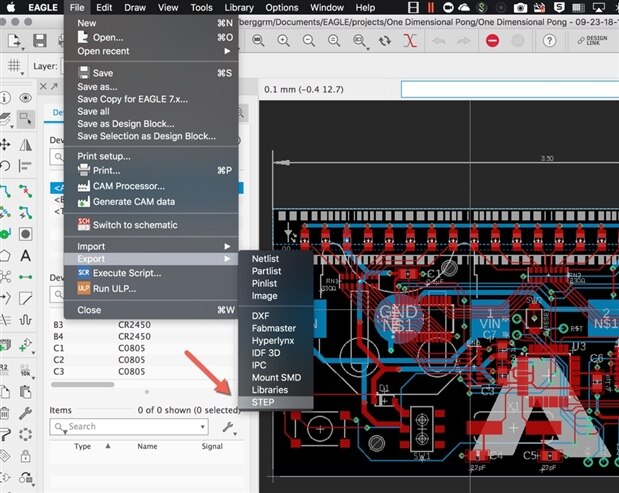This screenshot has height=493, width=619.
Task: Close the side panel with X
Action: [43, 86]
